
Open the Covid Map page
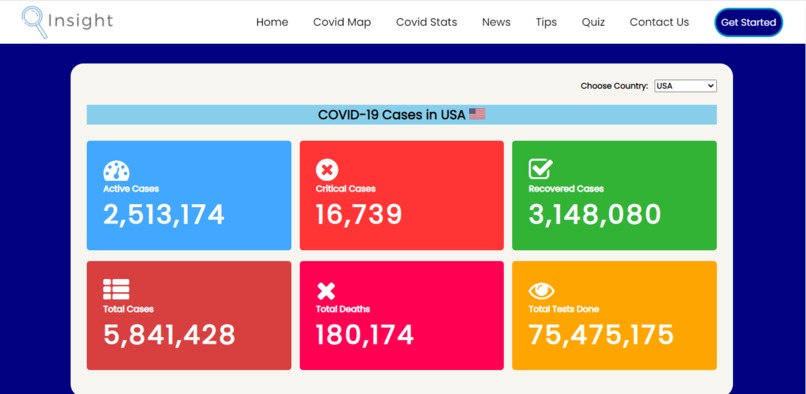point(342,22)
